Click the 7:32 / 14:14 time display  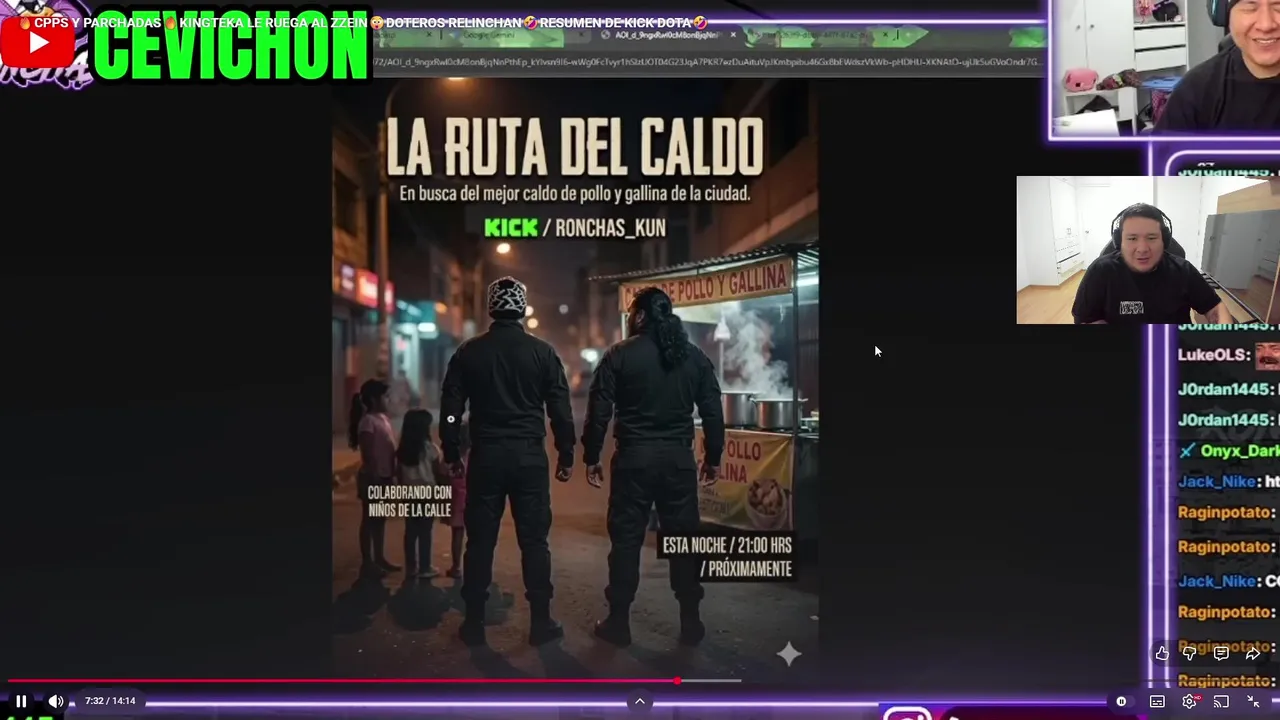click(x=110, y=701)
